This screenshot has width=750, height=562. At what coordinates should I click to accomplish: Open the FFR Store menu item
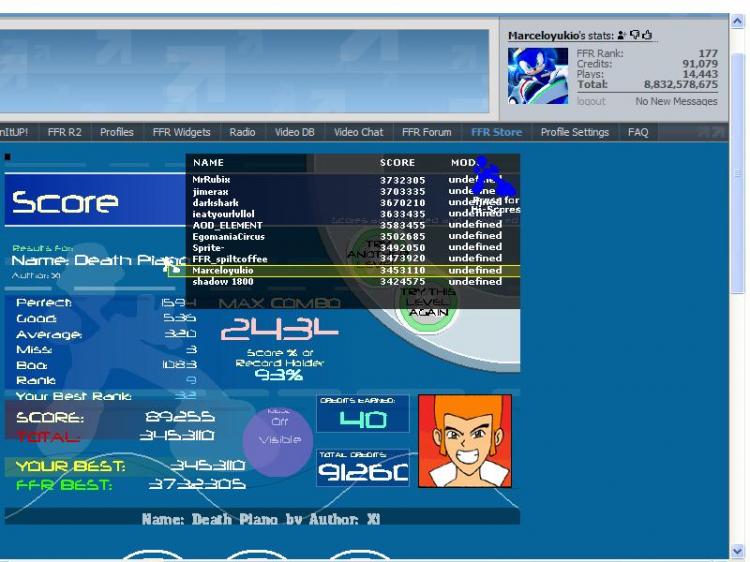pyautogui.click(x=496, y=132)
